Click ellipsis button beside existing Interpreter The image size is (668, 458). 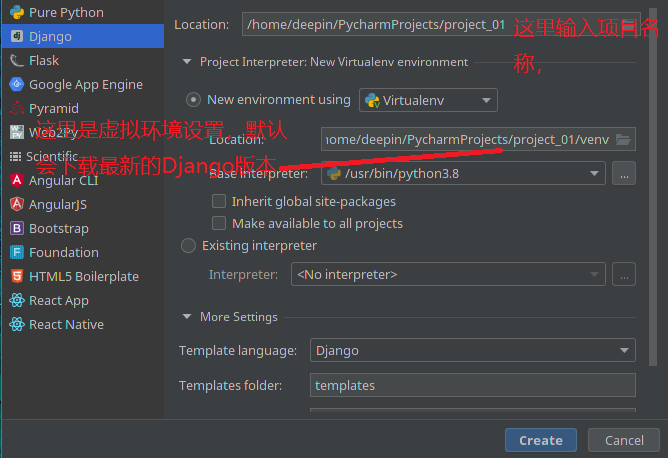(x=624, y=274)
